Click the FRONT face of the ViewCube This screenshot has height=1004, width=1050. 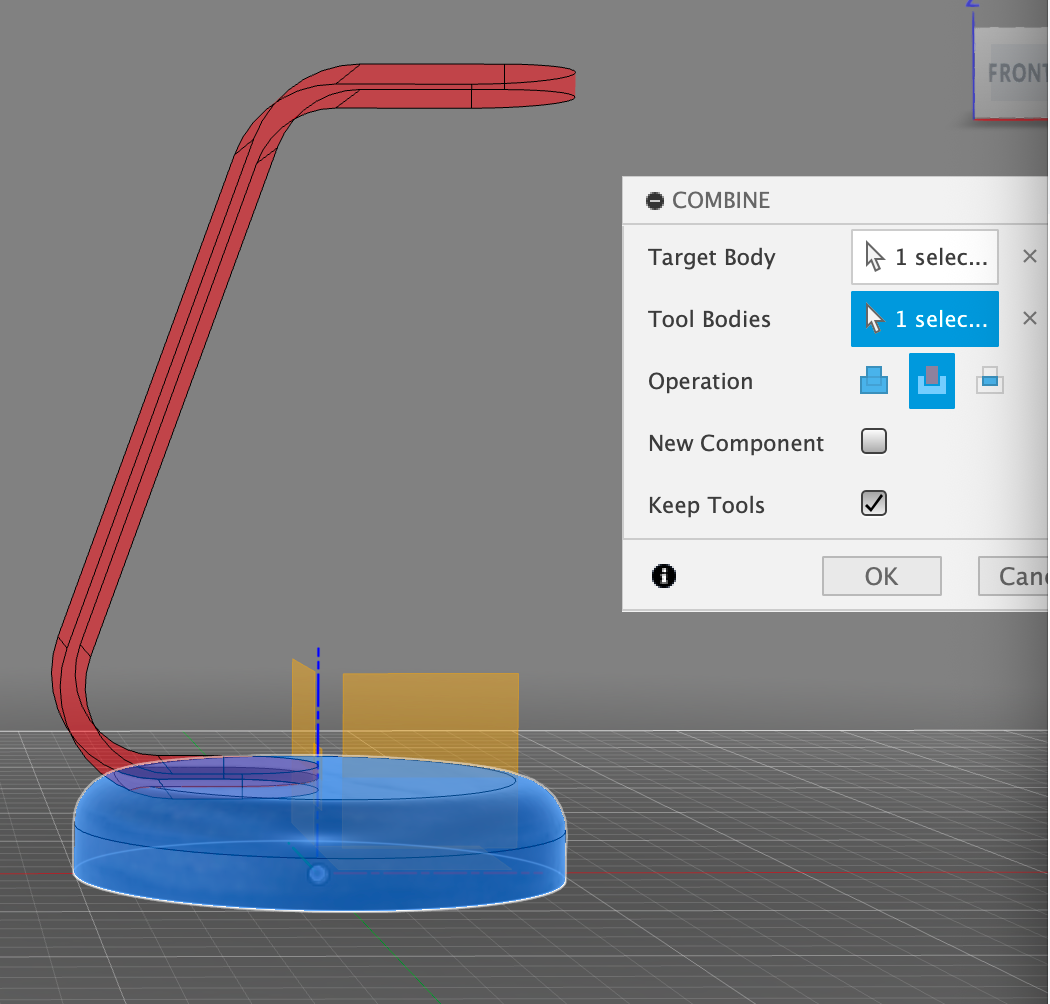pos(1012,74)
